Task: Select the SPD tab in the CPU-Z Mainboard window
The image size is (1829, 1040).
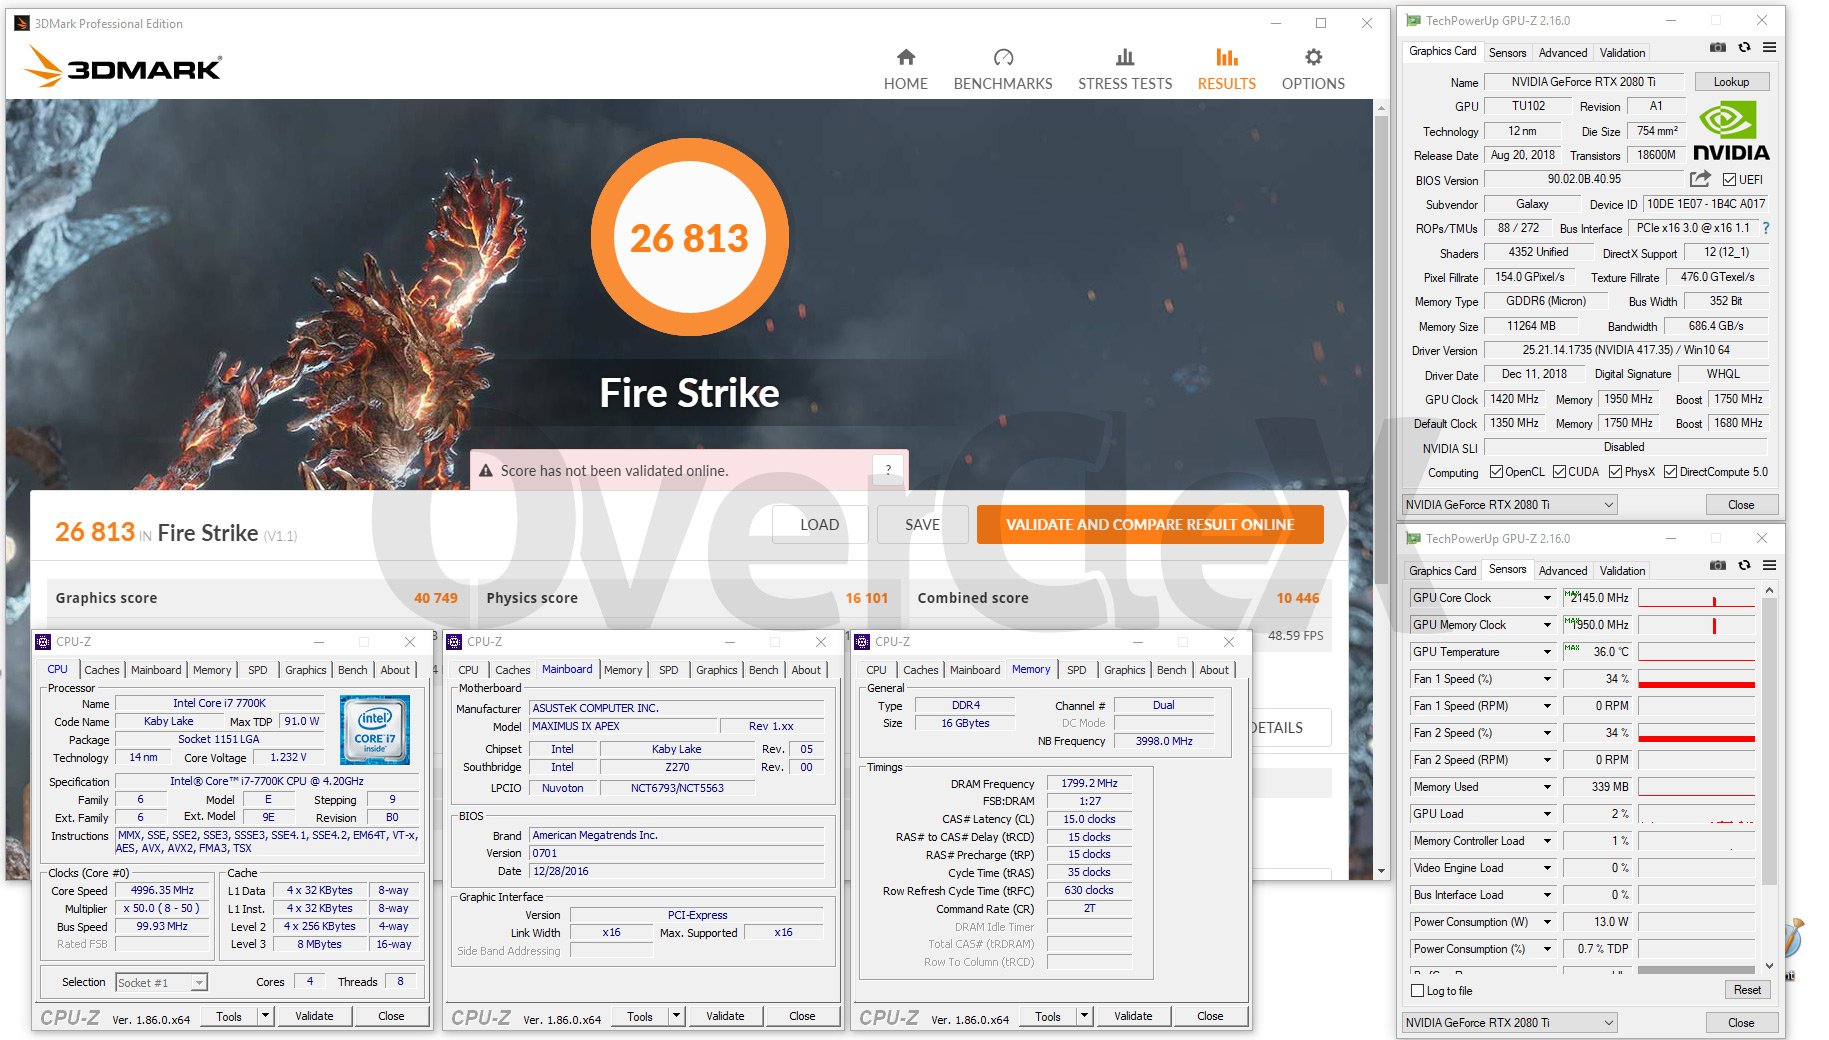Action: click(668, 670)
